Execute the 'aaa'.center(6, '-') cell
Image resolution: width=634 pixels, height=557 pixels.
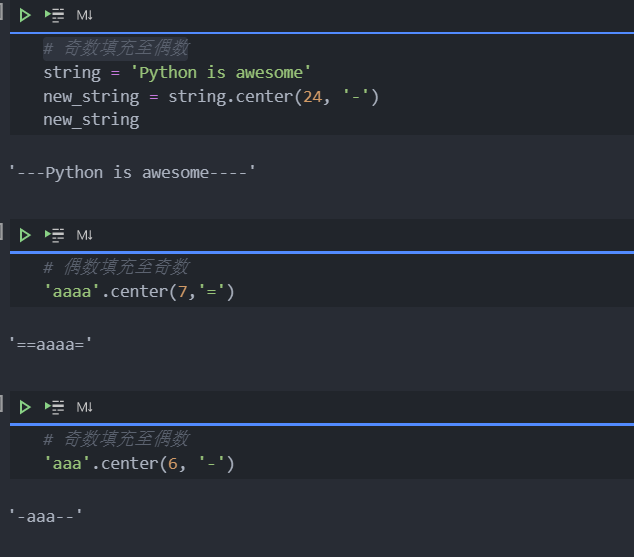pos(25,407)
